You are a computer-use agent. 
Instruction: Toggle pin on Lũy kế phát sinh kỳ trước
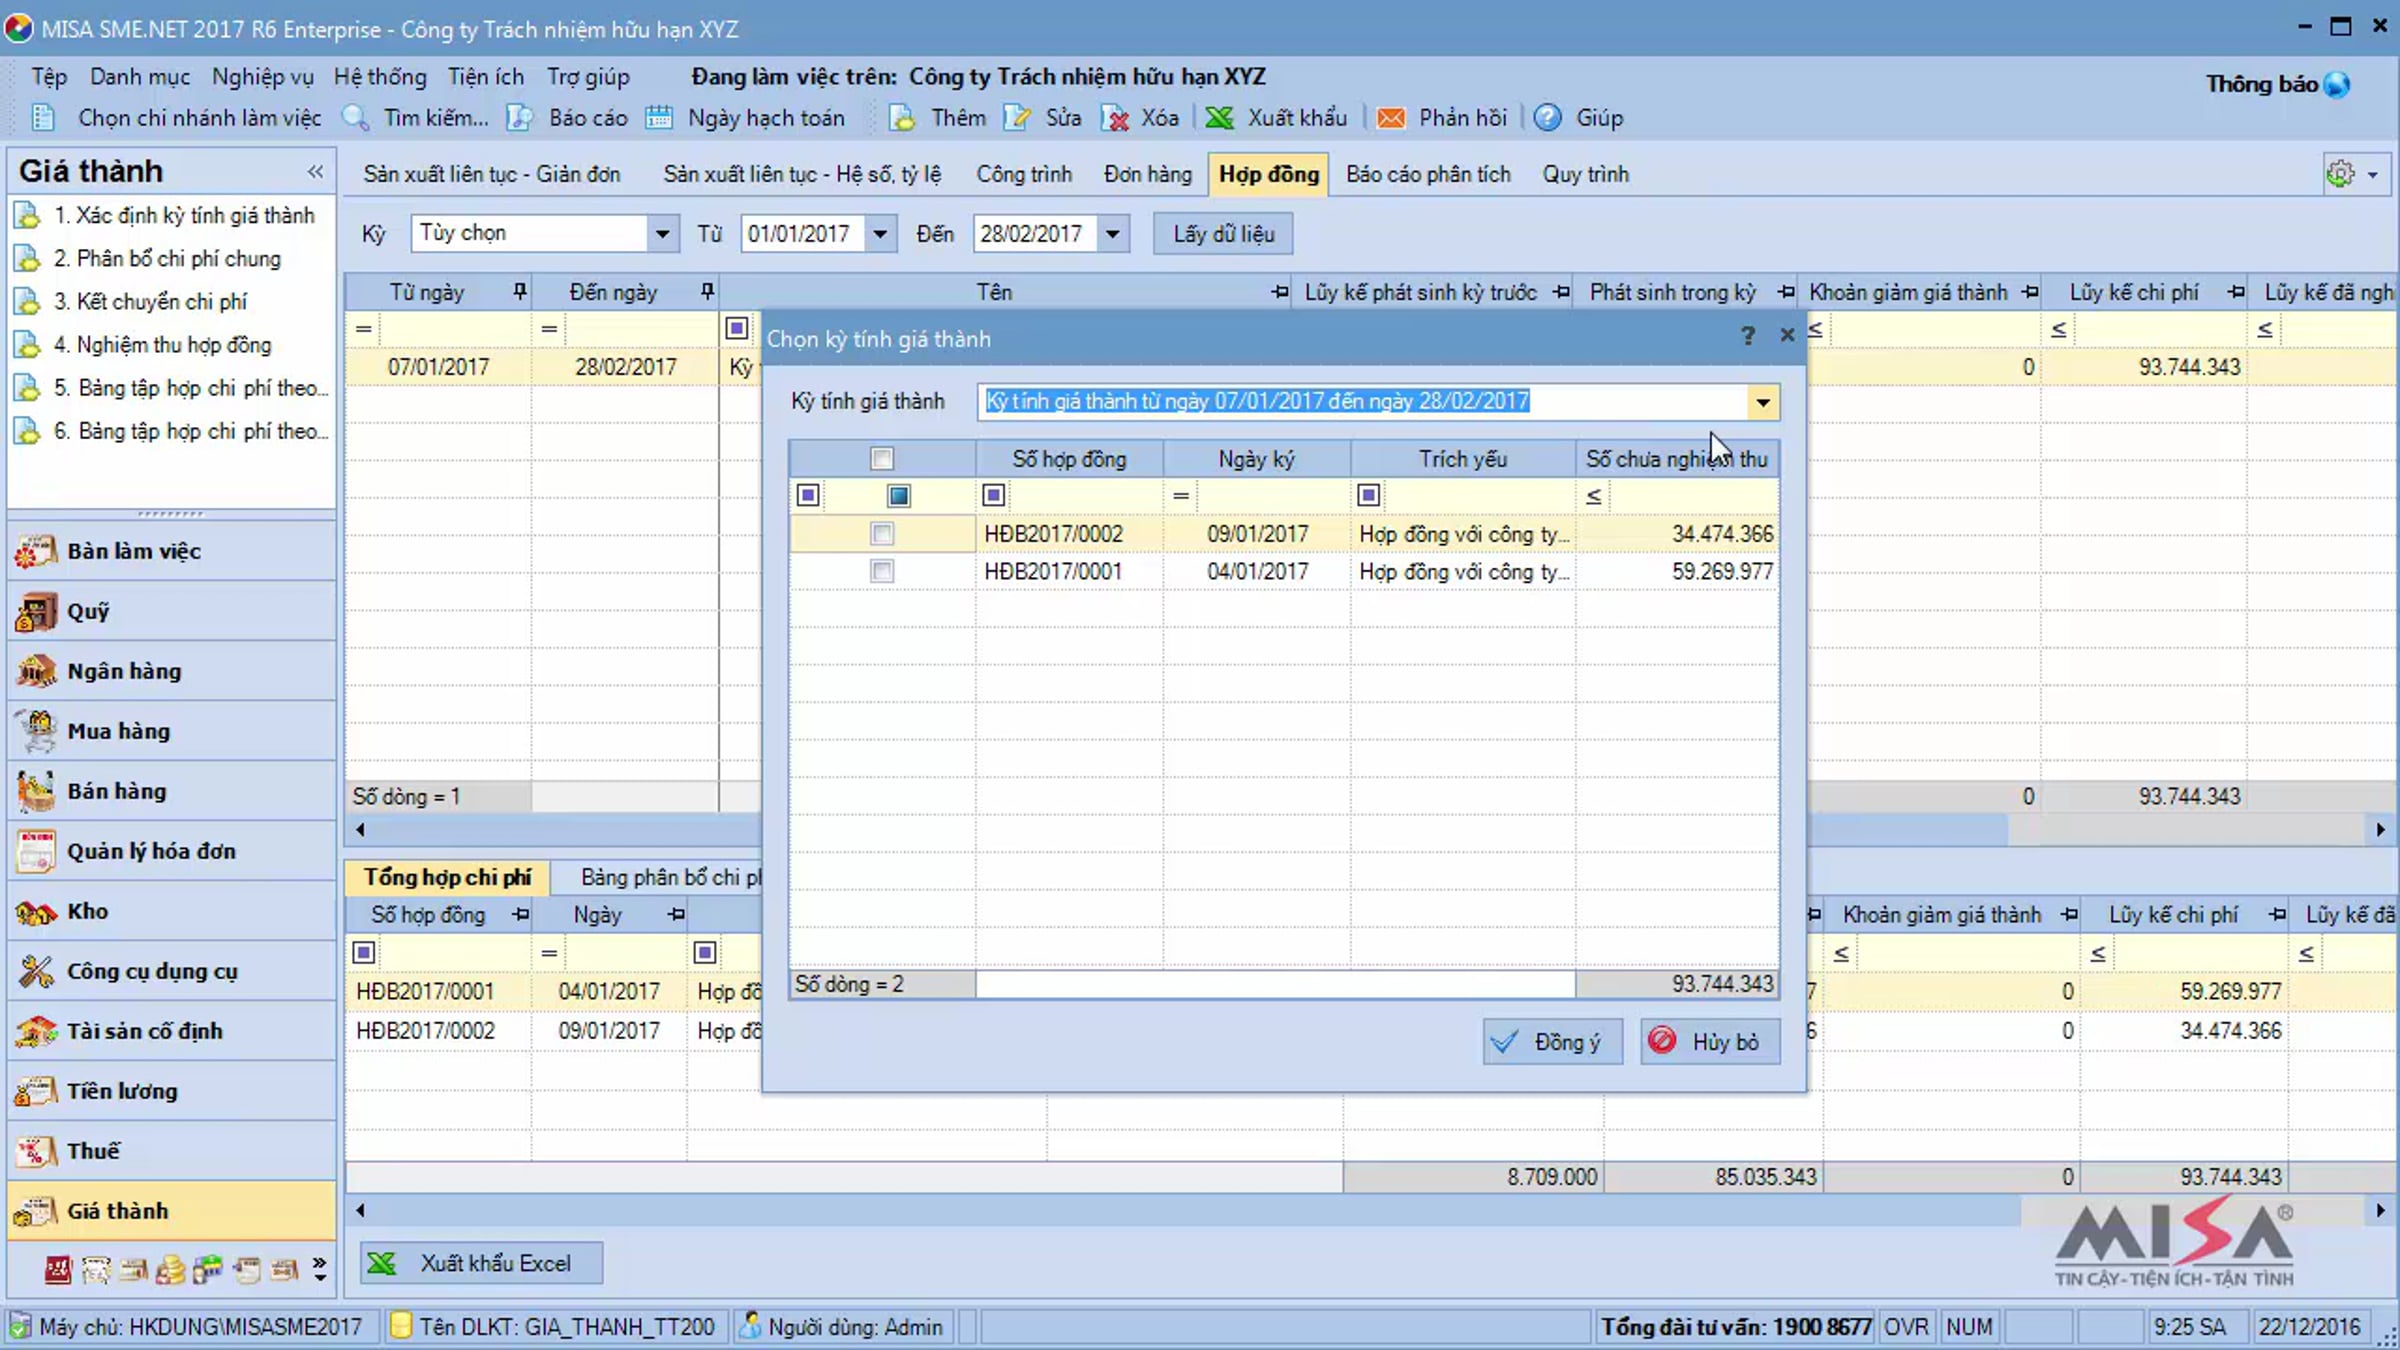pyautogui.click(x=1560, y=292)
